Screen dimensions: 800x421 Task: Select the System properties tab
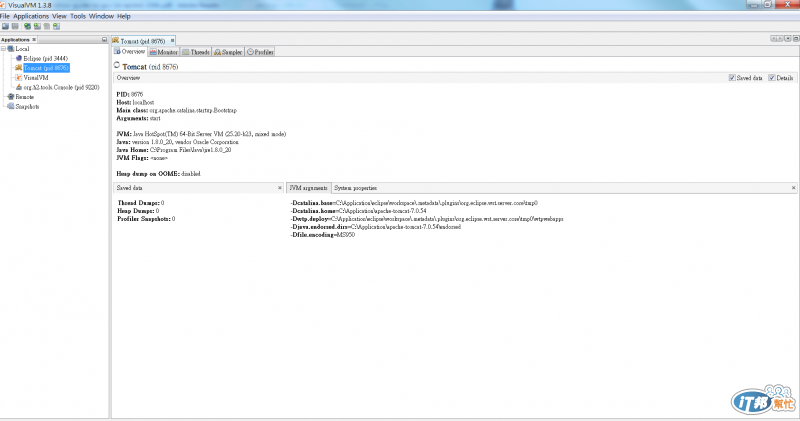pos(355,188)
